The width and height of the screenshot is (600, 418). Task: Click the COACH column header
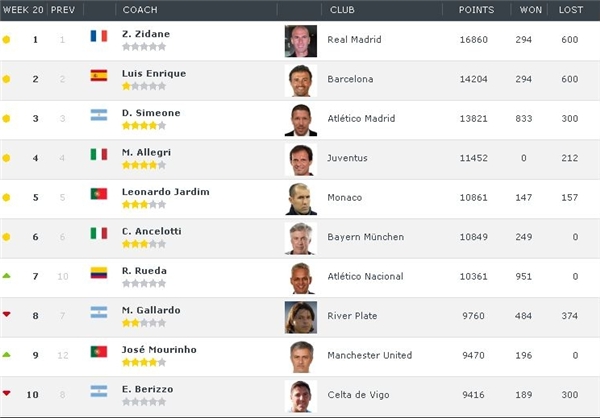pyautogui.click(x=140, y=10)
